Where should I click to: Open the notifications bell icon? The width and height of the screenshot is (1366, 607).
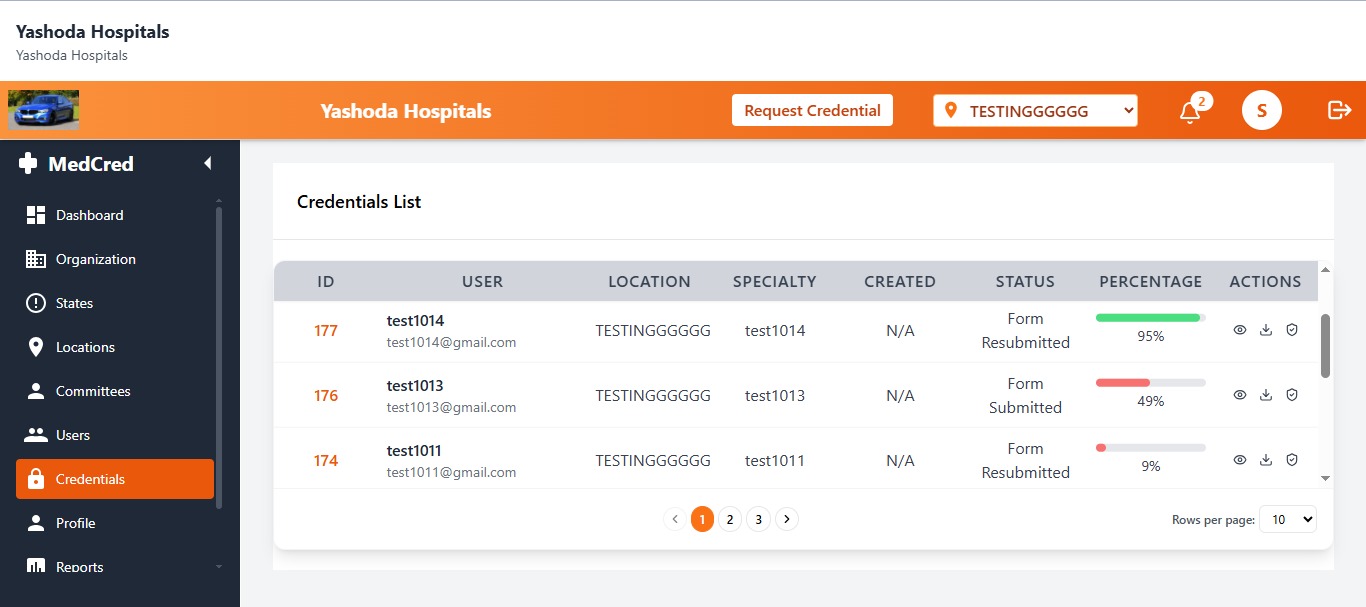coord(1189,112)
